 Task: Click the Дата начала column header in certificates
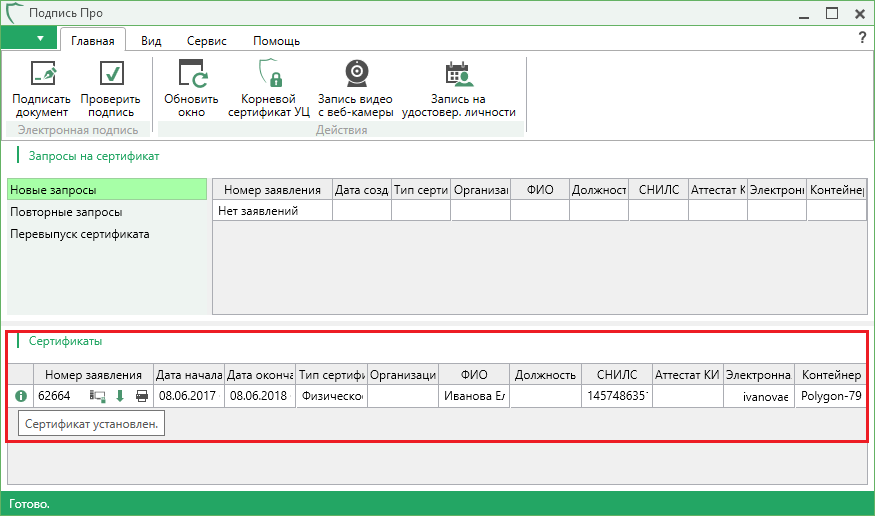189,375
